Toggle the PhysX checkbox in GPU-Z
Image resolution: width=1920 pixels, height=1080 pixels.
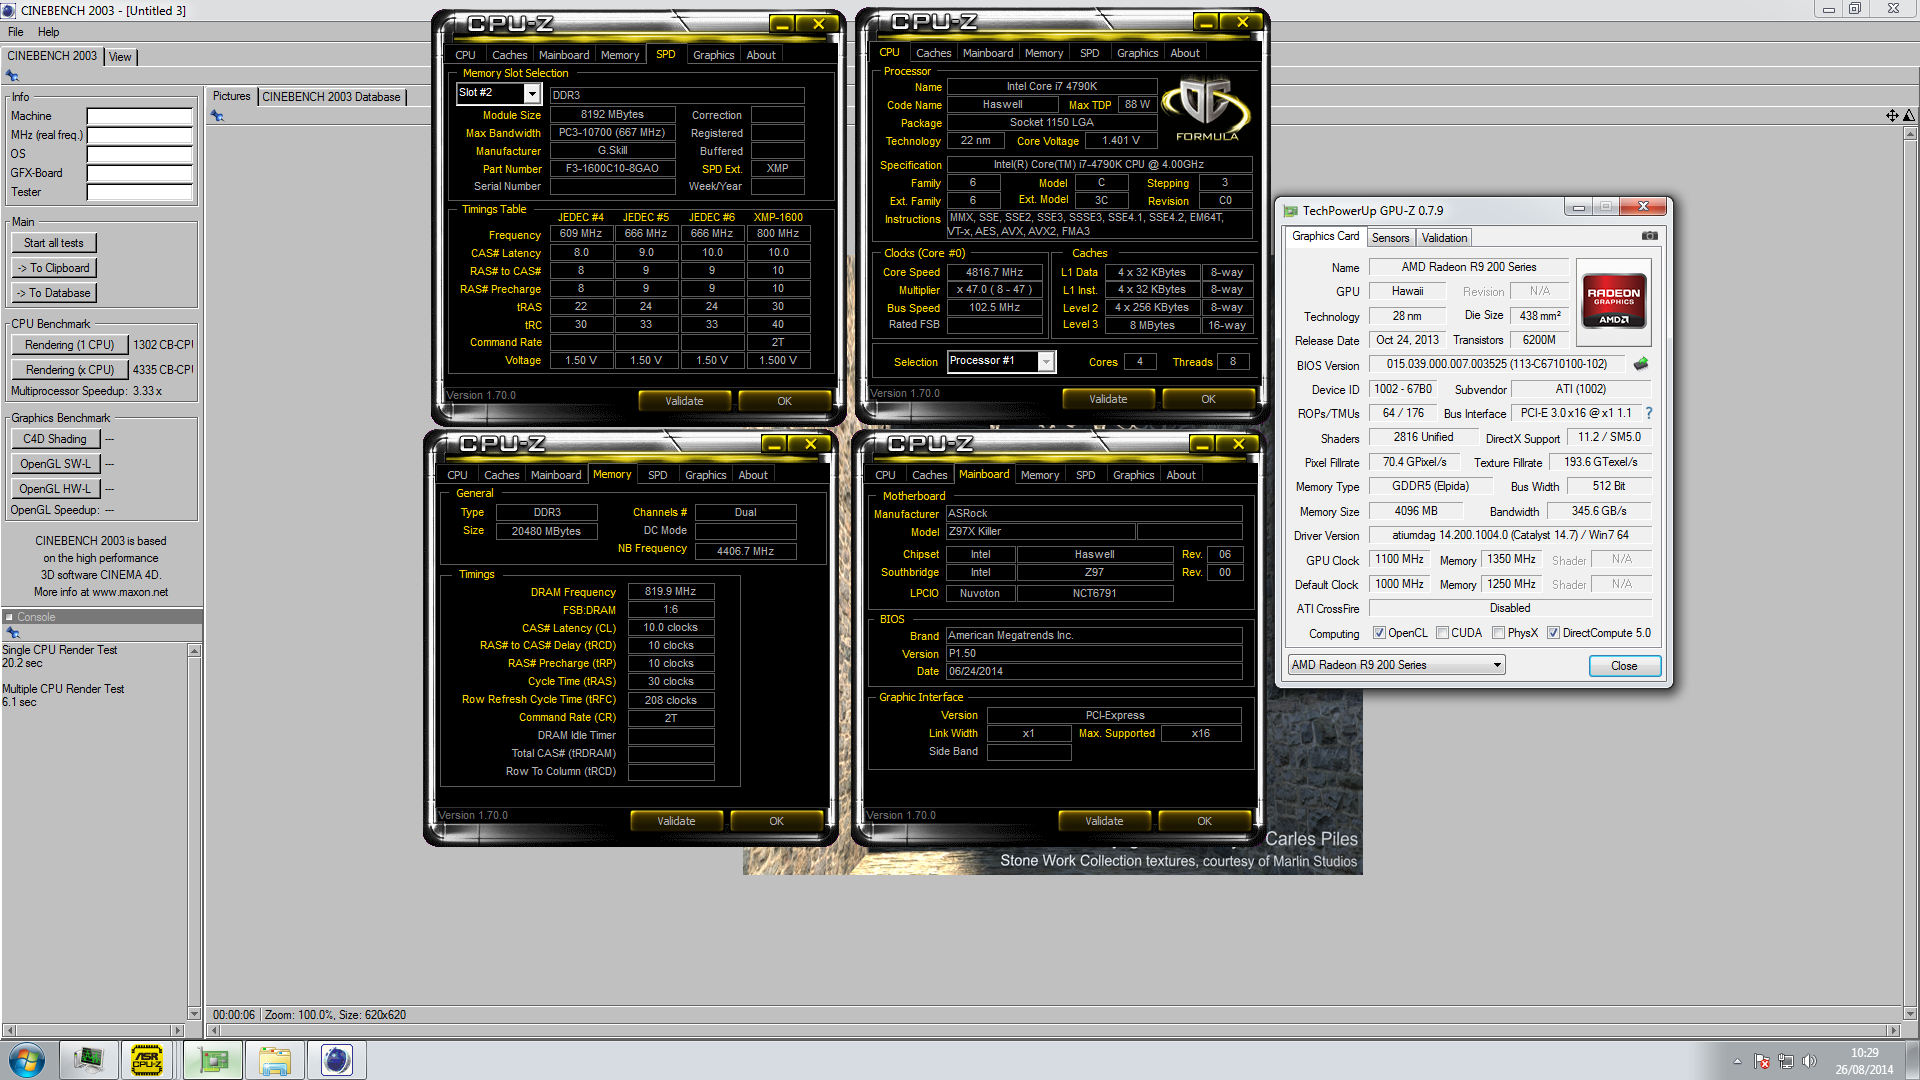[x=1498, y=633]
